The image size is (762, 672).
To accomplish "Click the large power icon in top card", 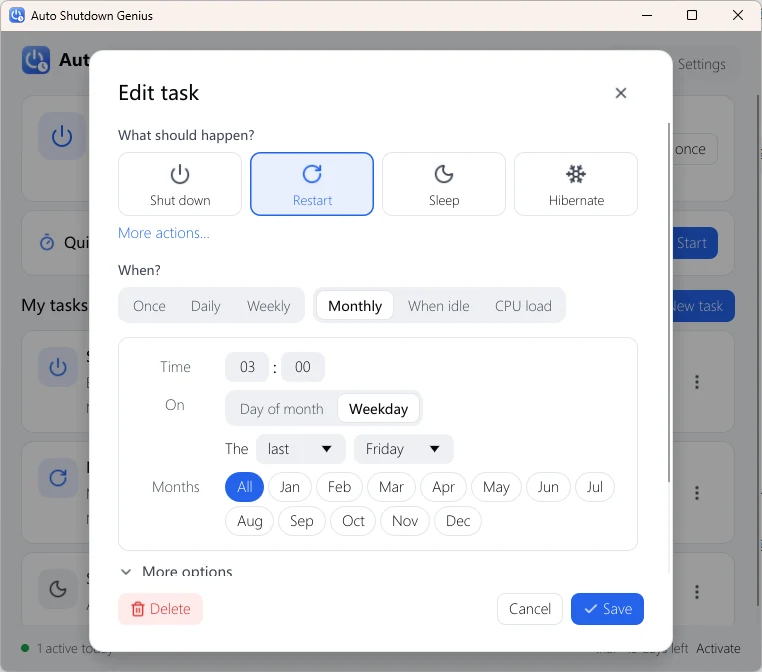I will (62, 136).
